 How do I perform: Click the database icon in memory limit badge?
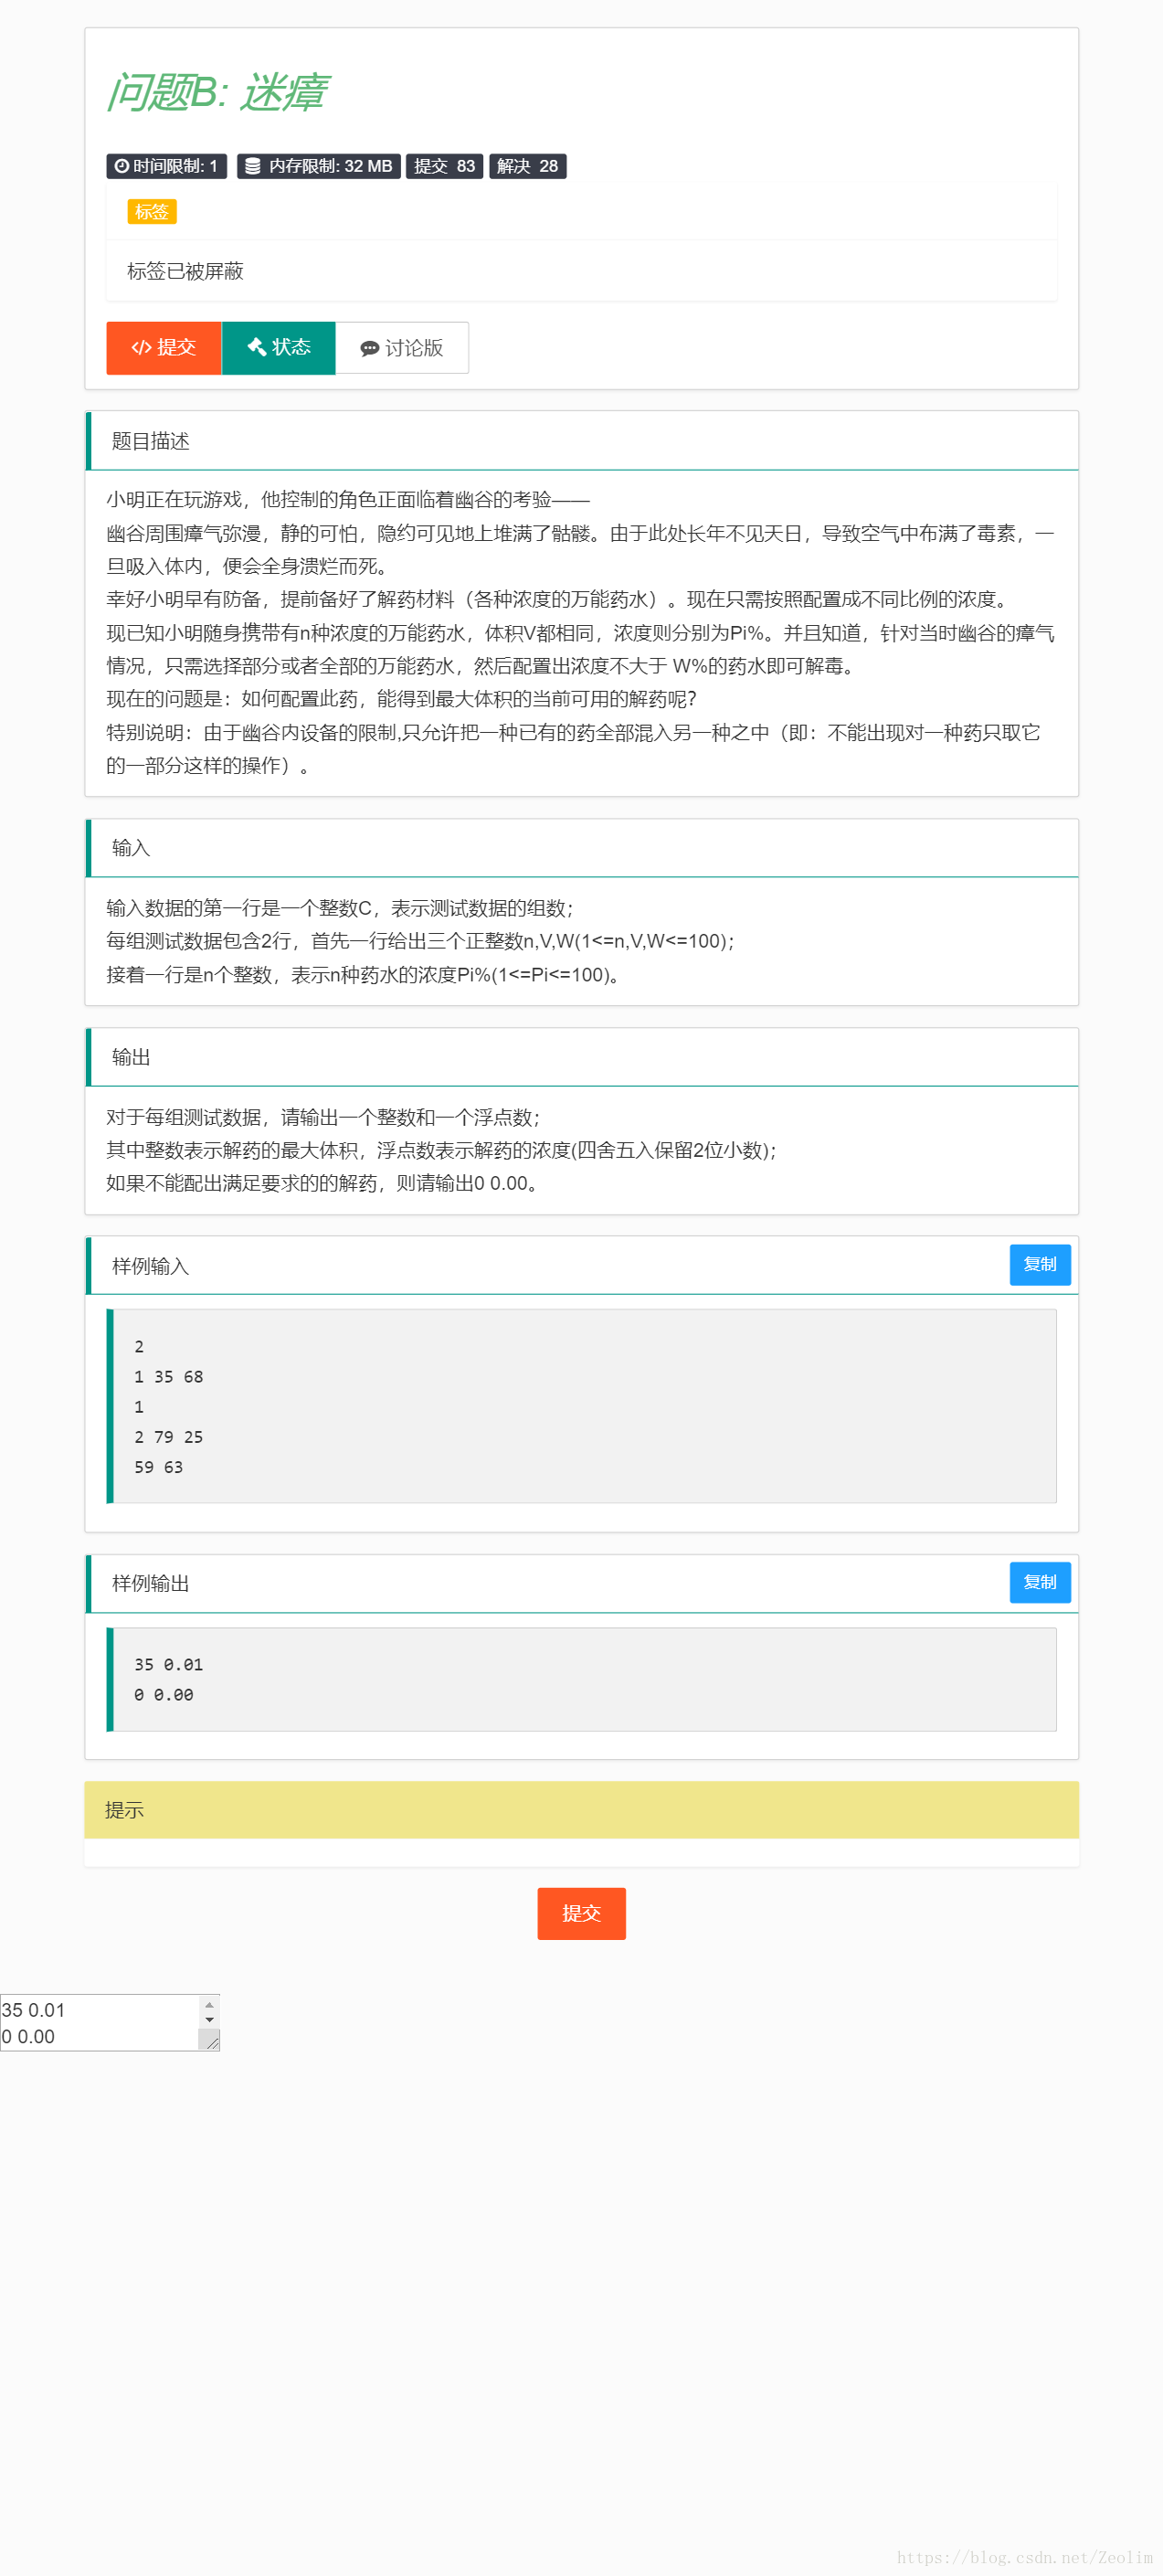(x=252, y=166)
